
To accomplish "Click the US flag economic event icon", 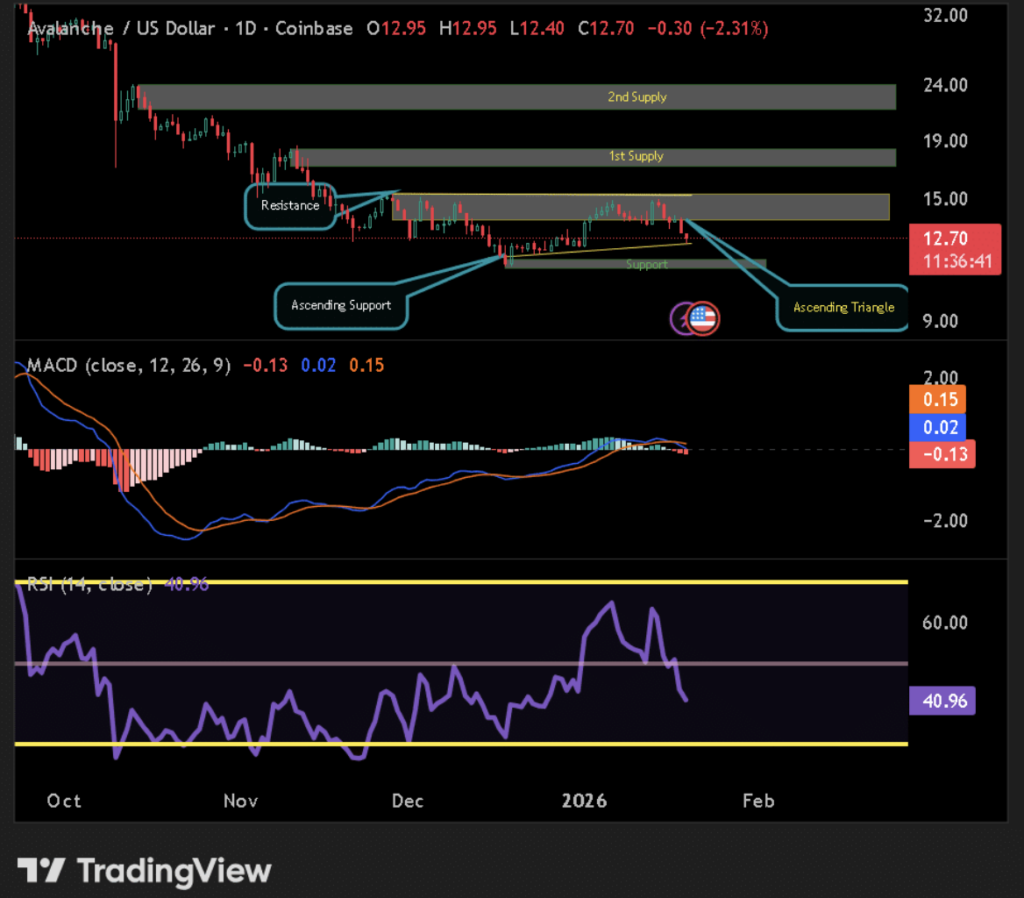I will (705, 319).
